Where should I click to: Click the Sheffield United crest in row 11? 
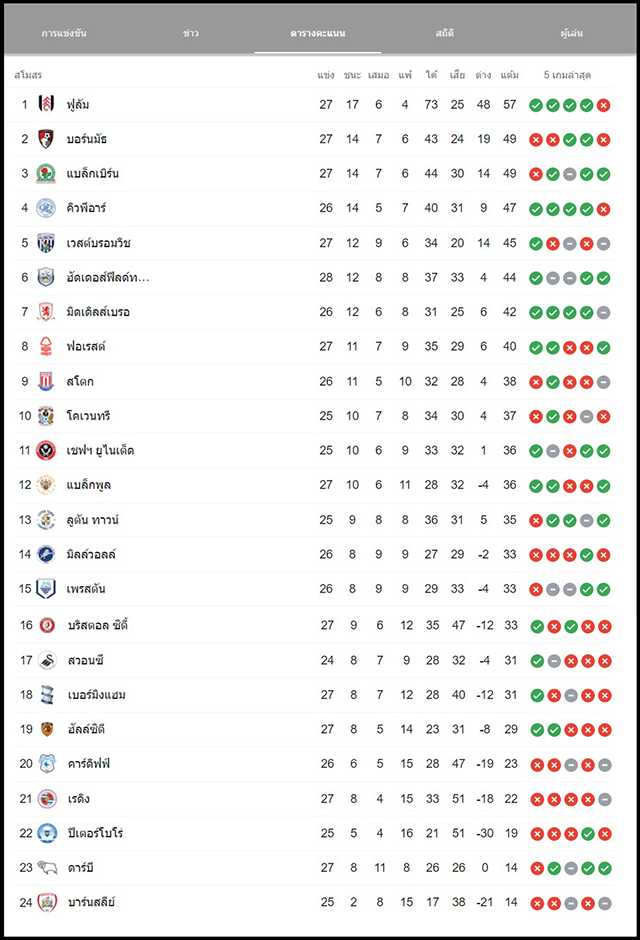[46, 450]
